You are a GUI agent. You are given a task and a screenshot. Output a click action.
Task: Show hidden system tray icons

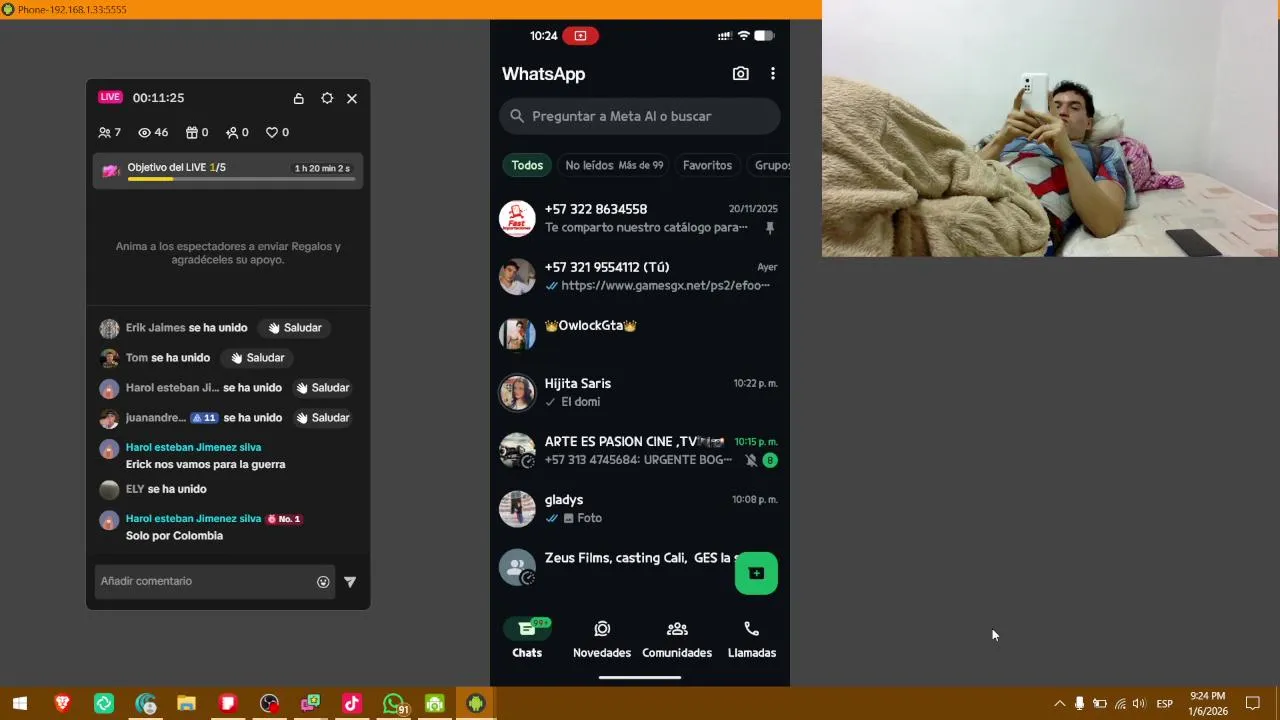[1060, 704]
